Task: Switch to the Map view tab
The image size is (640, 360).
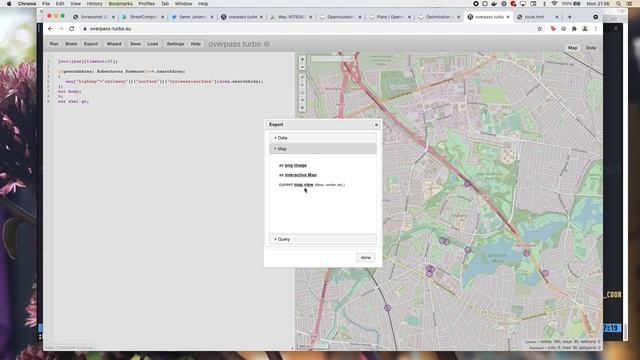Action: click(x=573, y=48)
